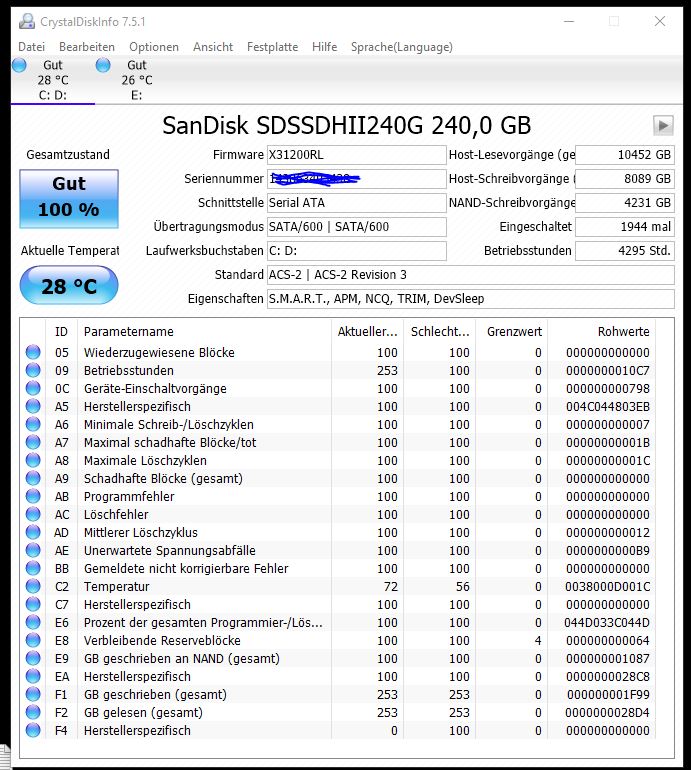
Task: Click status icon of 09 Betriebsstunden row
Action: pos(33,370)
